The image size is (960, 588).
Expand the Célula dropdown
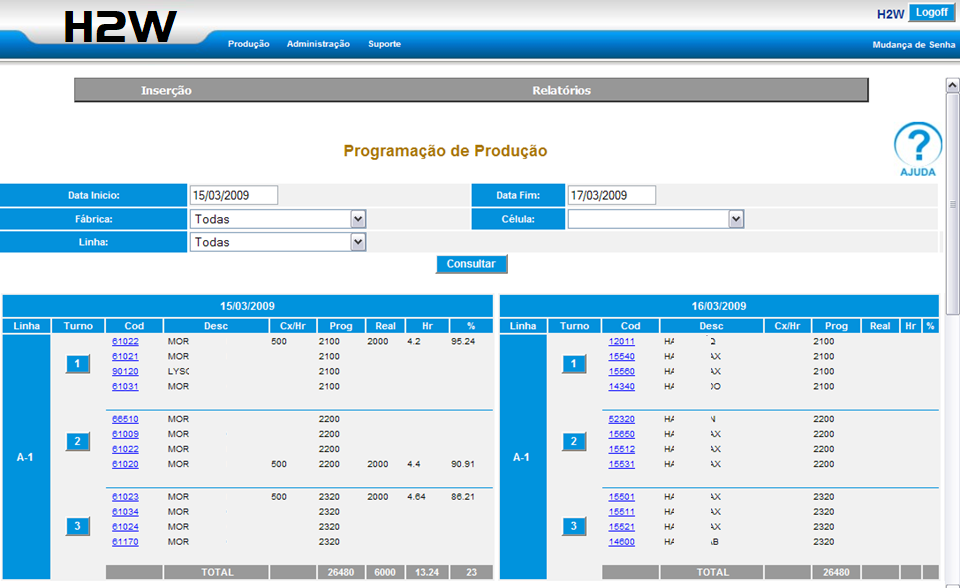tap(736, 218)
